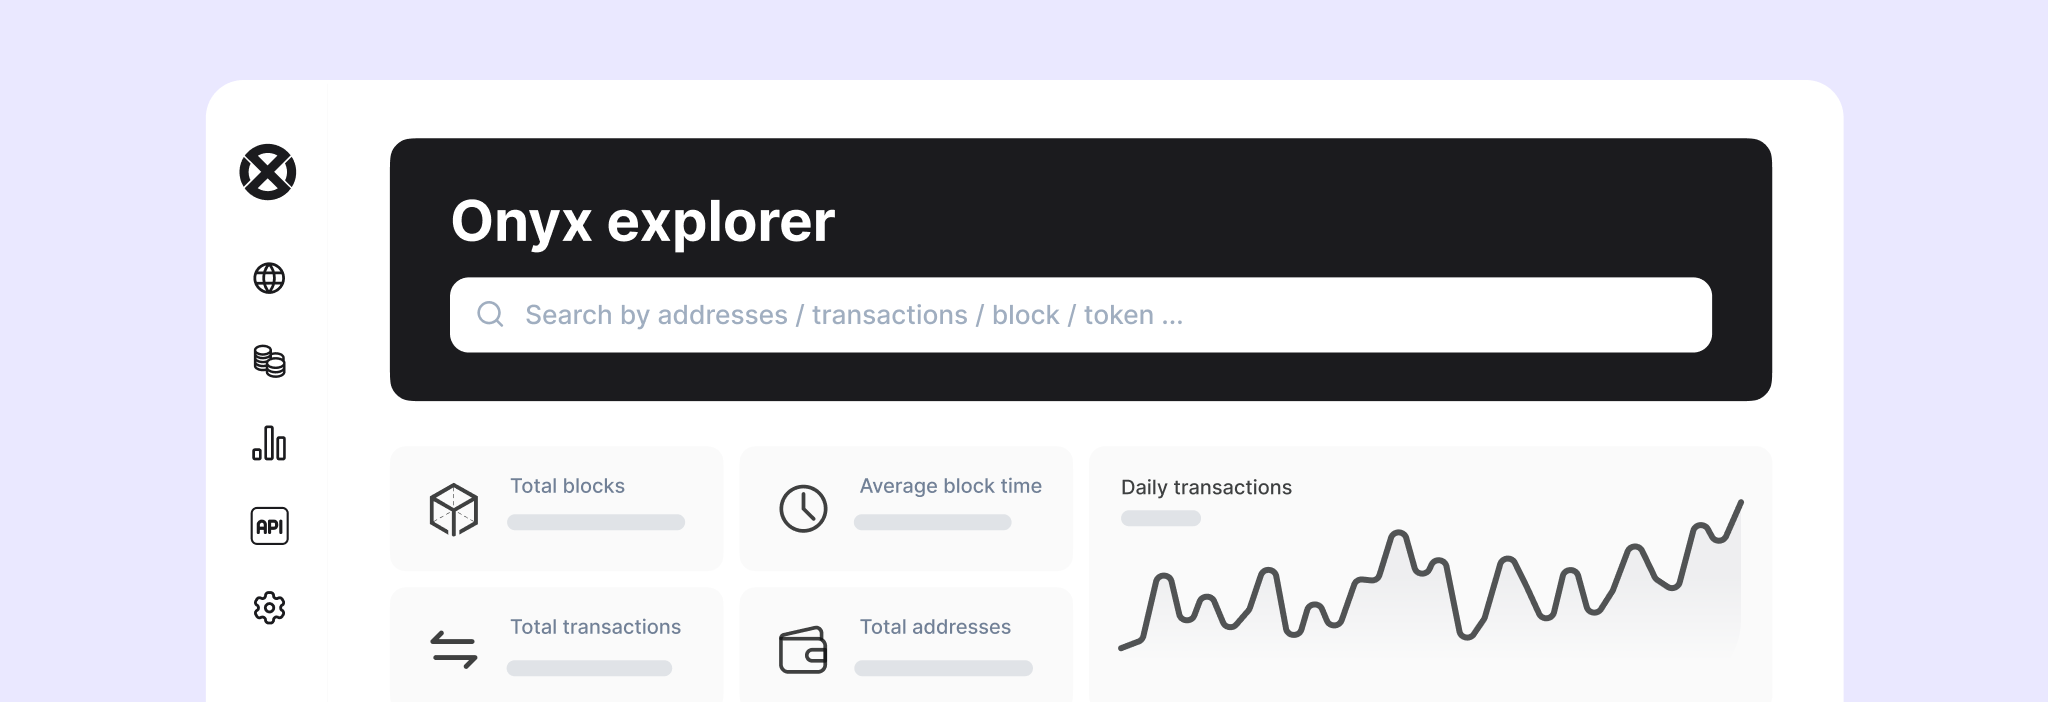Click the Daily transactions title

pos(1206,488)
